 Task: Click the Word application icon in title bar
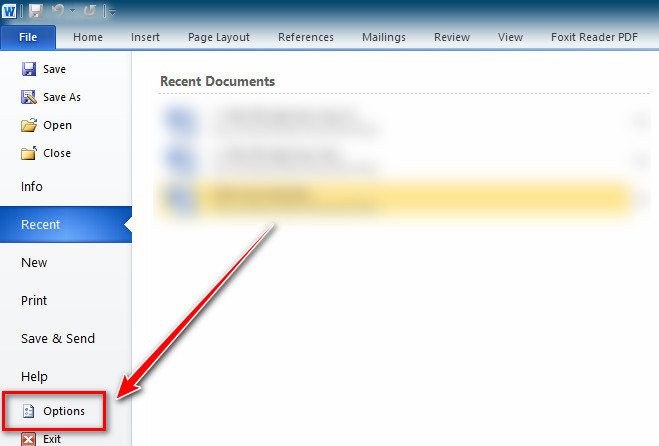point(9,11)
